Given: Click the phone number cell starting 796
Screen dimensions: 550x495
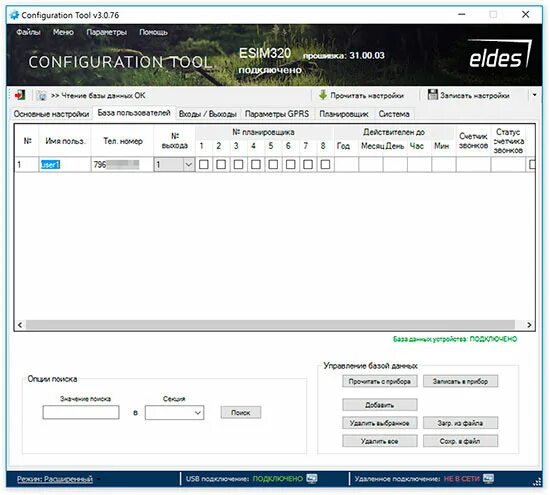Looking at the screenshot, I should (x=122, y=164).
